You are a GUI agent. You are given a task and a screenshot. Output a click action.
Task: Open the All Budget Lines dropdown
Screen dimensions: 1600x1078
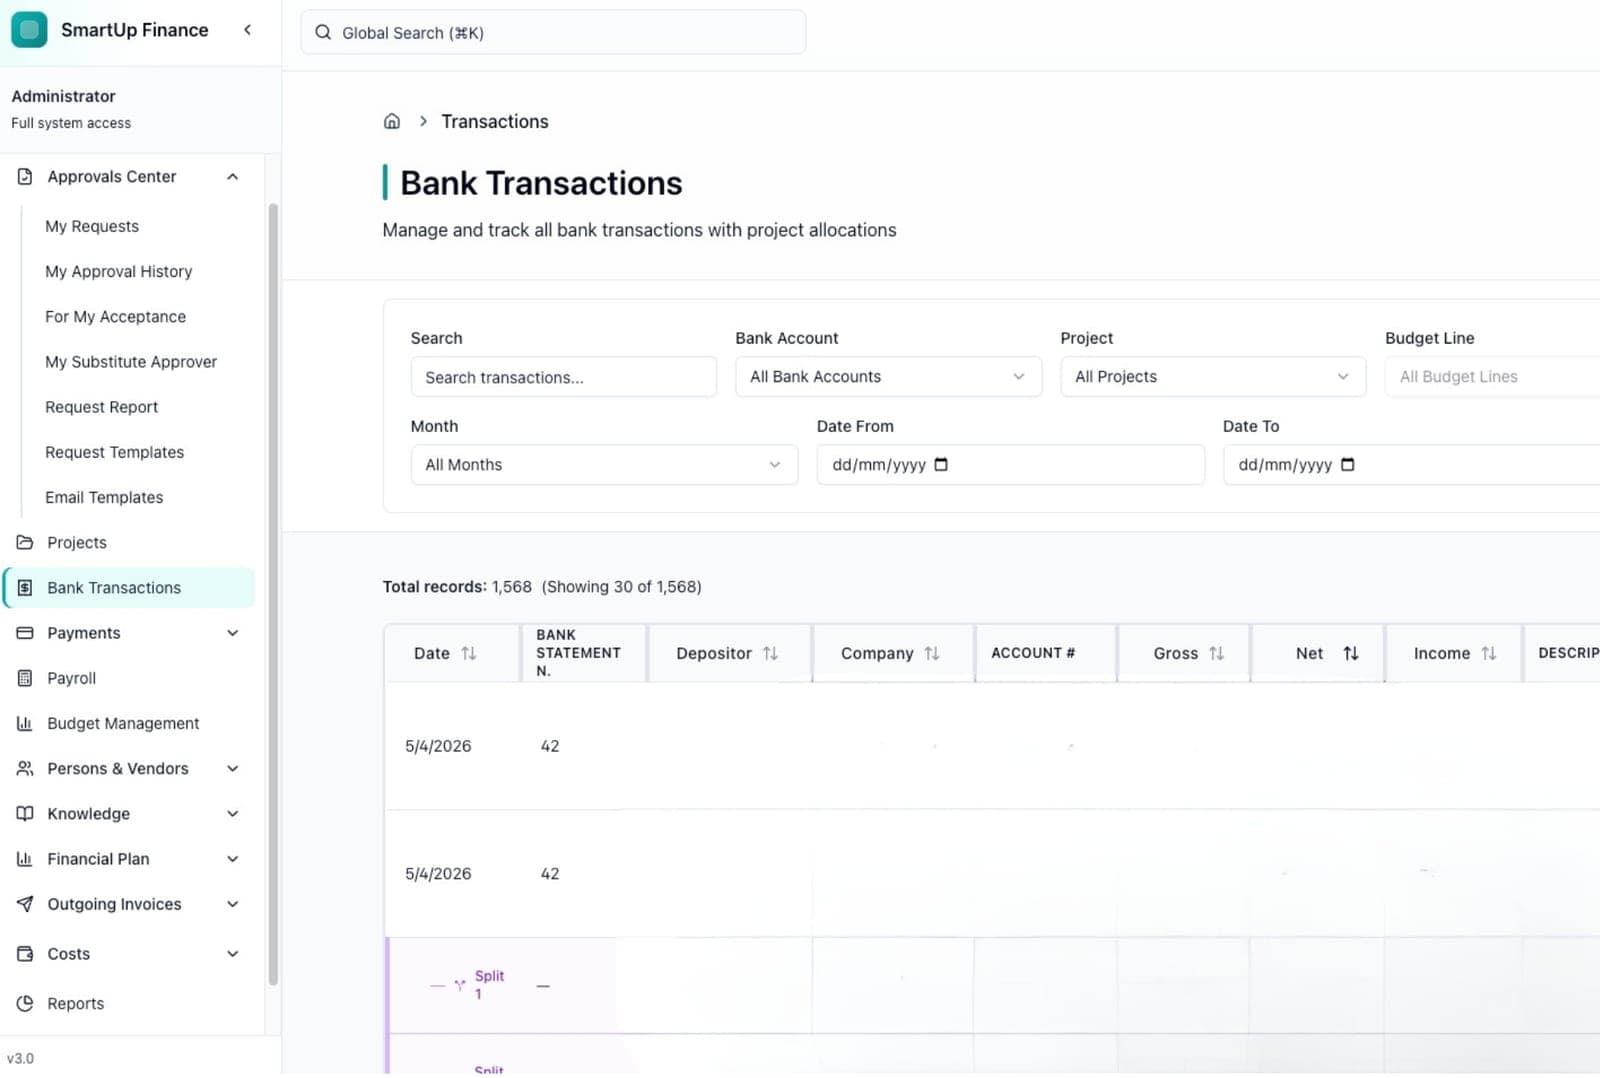1492,377
